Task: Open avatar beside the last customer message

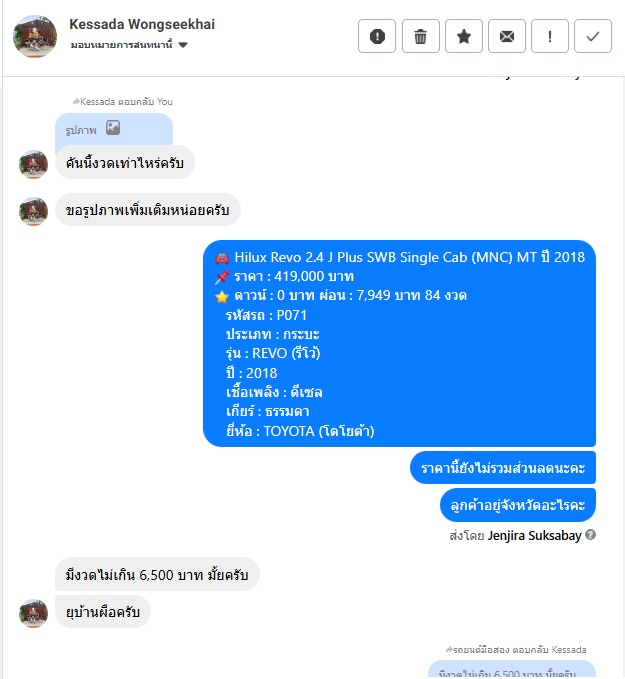Action: pyautogui.click(x=33, y=613)
